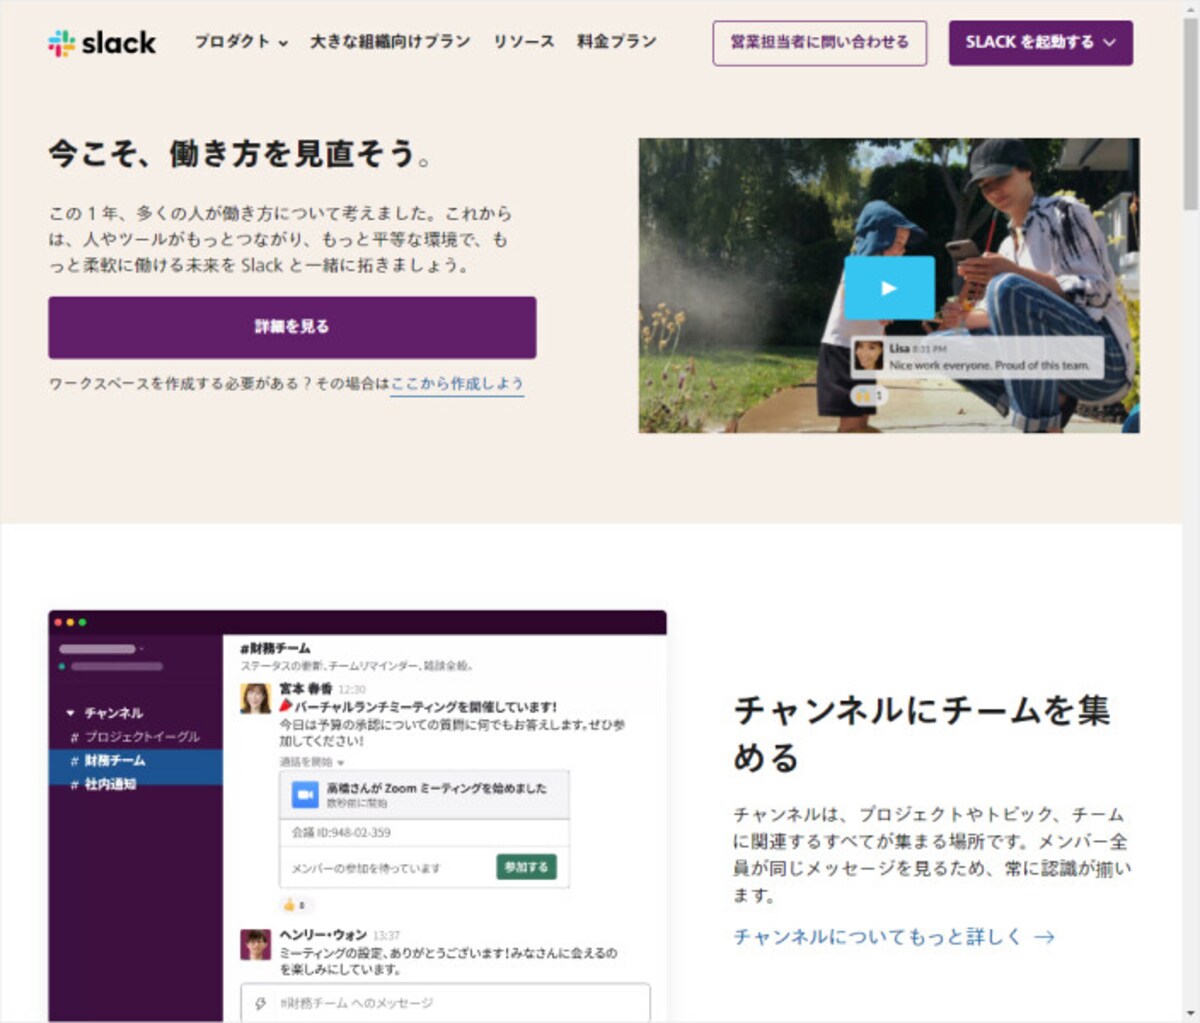Play the hero video

(888, 288)
